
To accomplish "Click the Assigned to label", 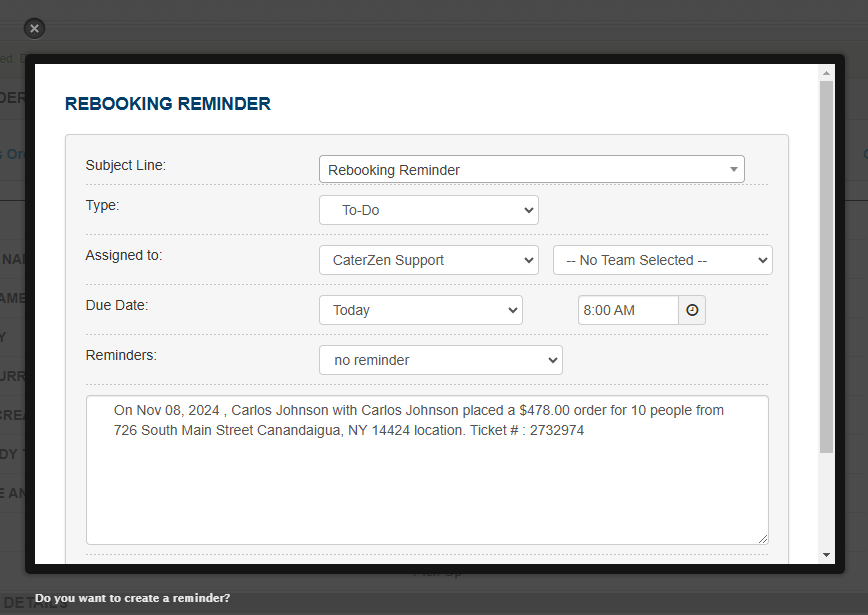I will (123, 255).
